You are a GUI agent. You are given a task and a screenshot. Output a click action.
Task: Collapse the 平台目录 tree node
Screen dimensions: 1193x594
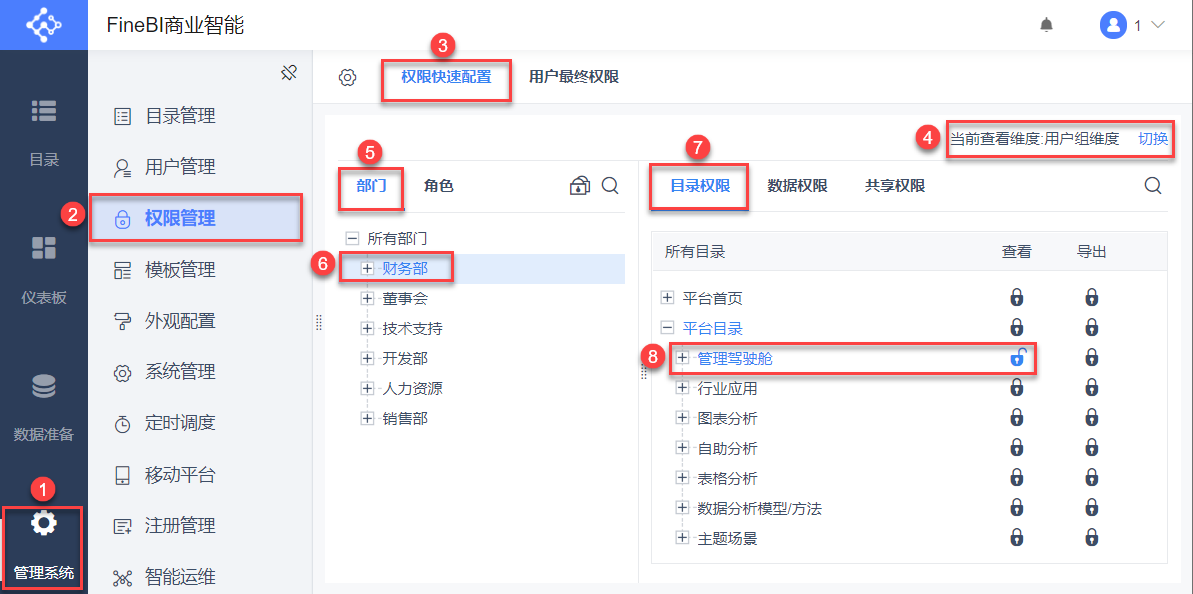668,328
